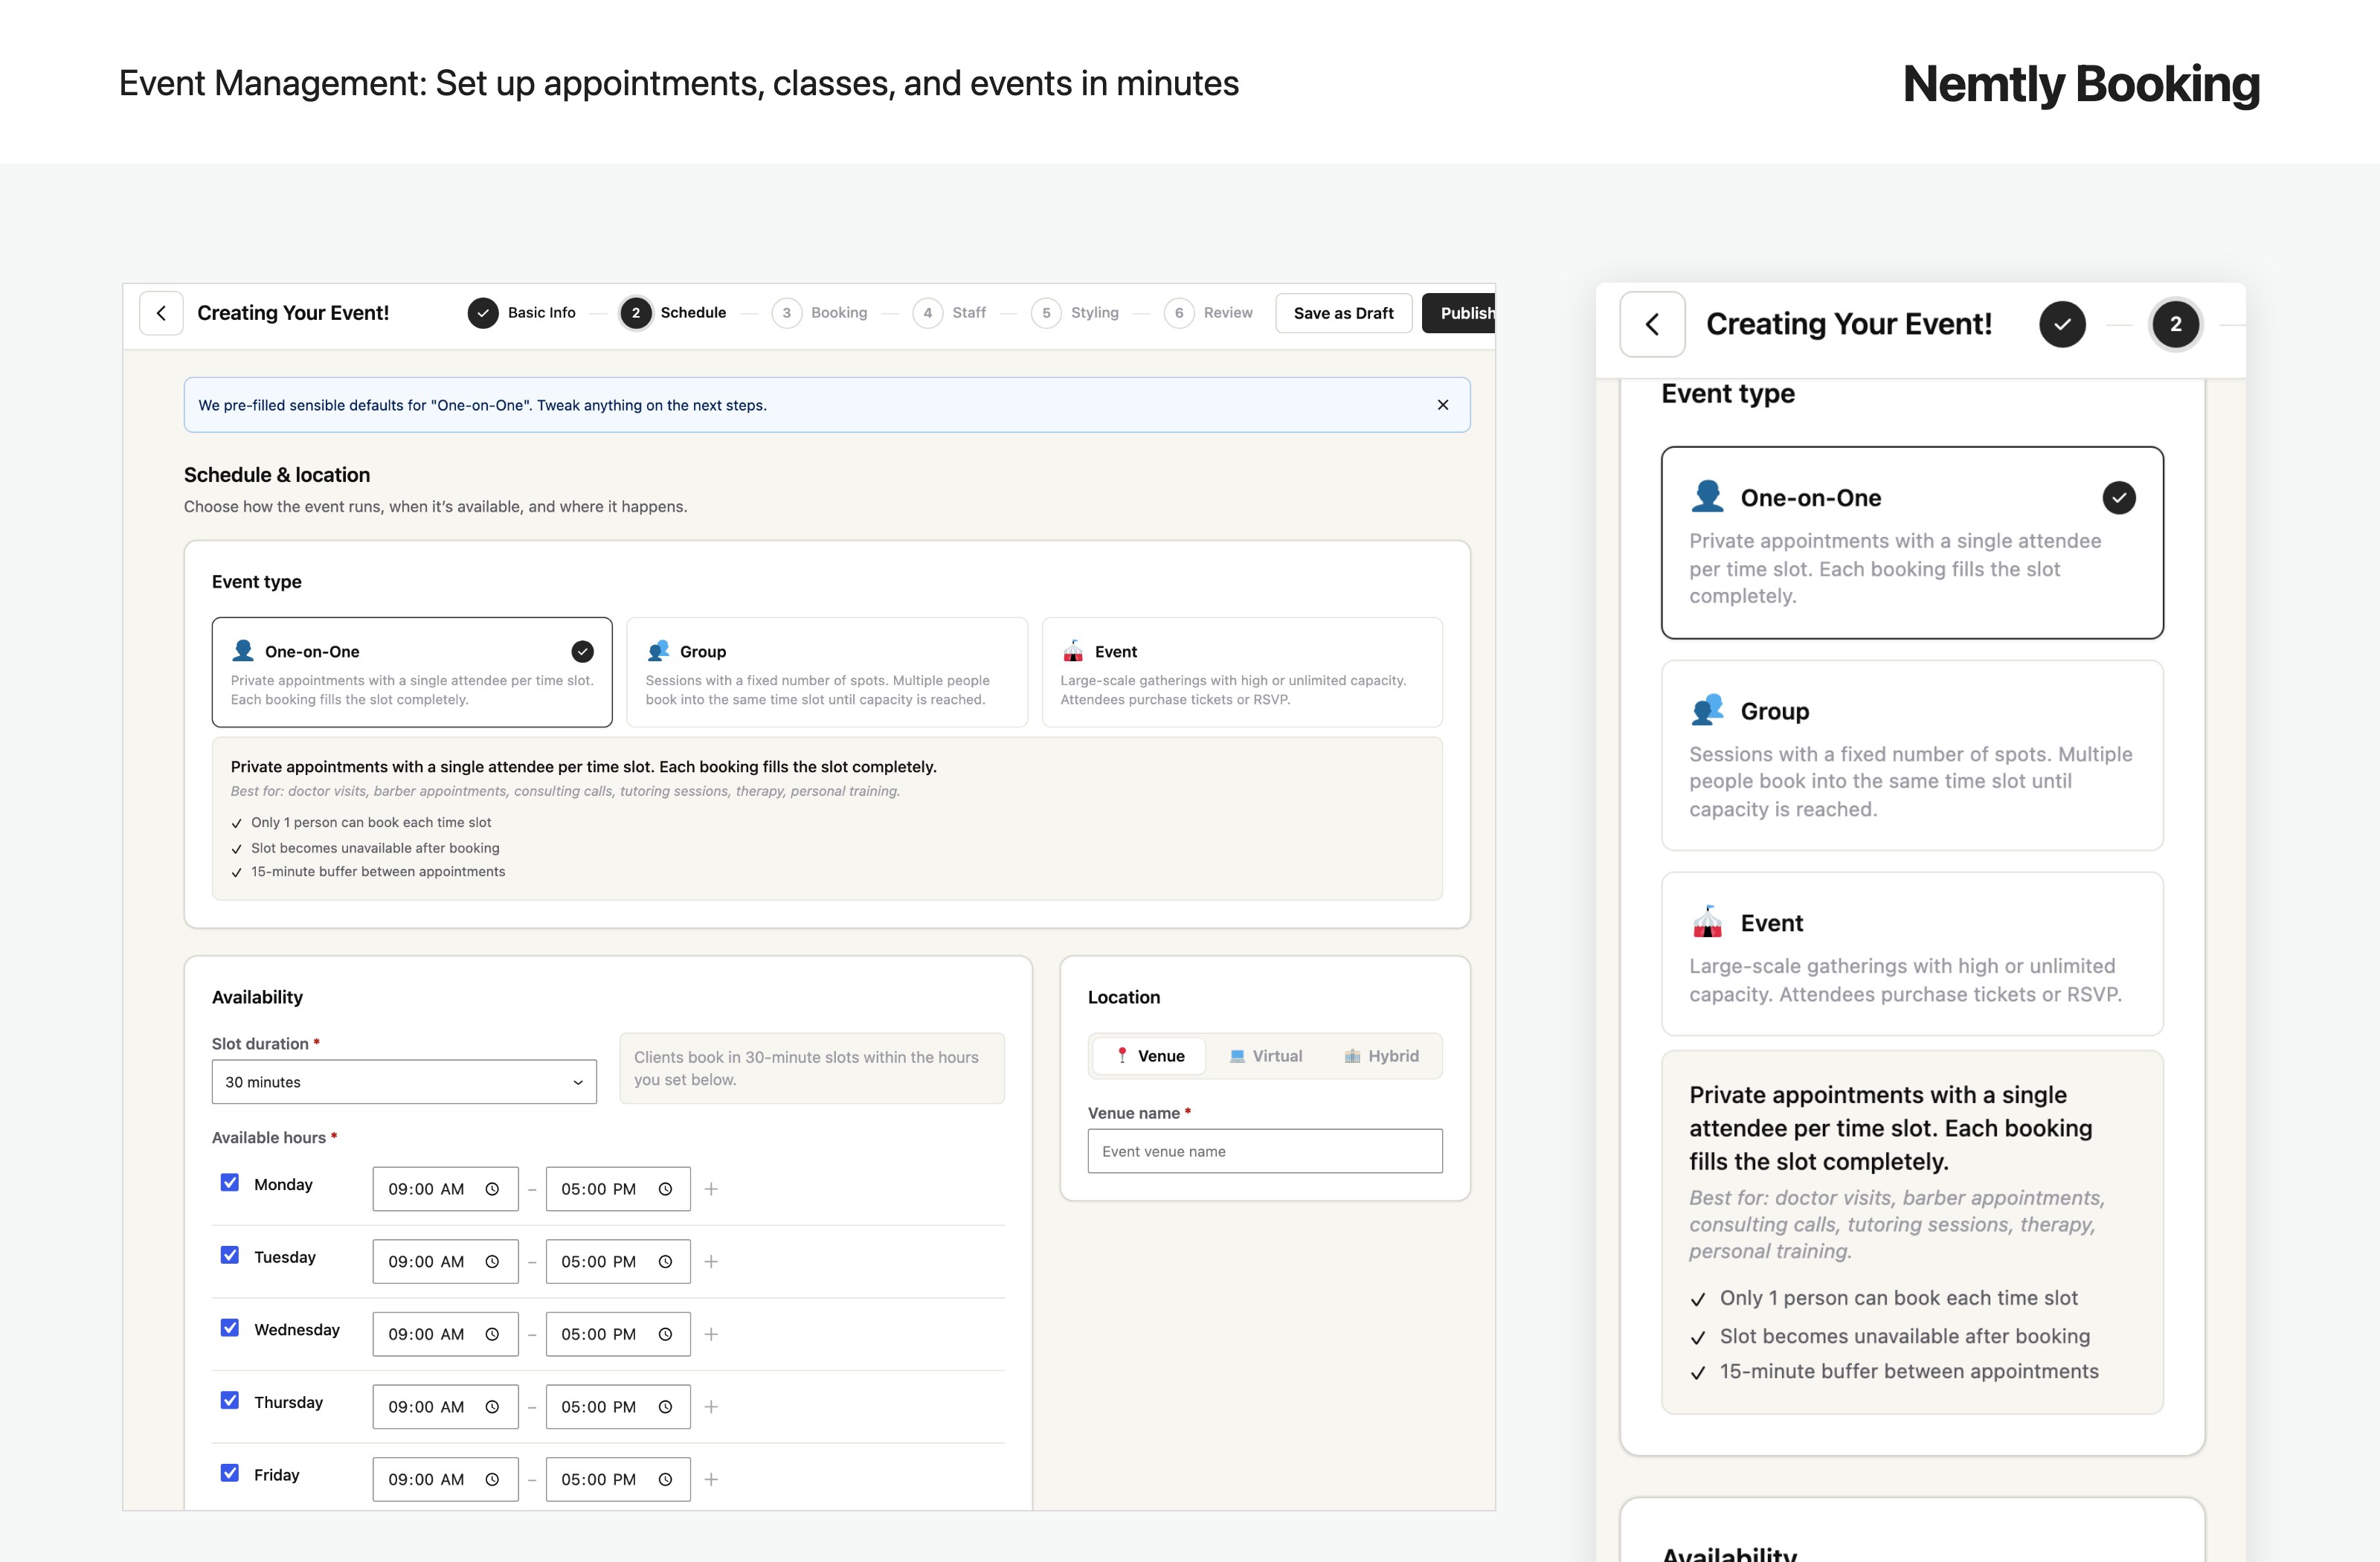Select Event card in mobile panel

tap(1912, 954)
